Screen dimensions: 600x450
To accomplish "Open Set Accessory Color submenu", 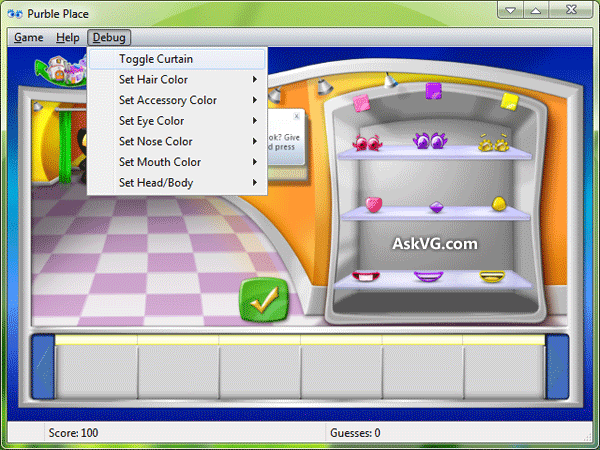I will tap(177, 100).
